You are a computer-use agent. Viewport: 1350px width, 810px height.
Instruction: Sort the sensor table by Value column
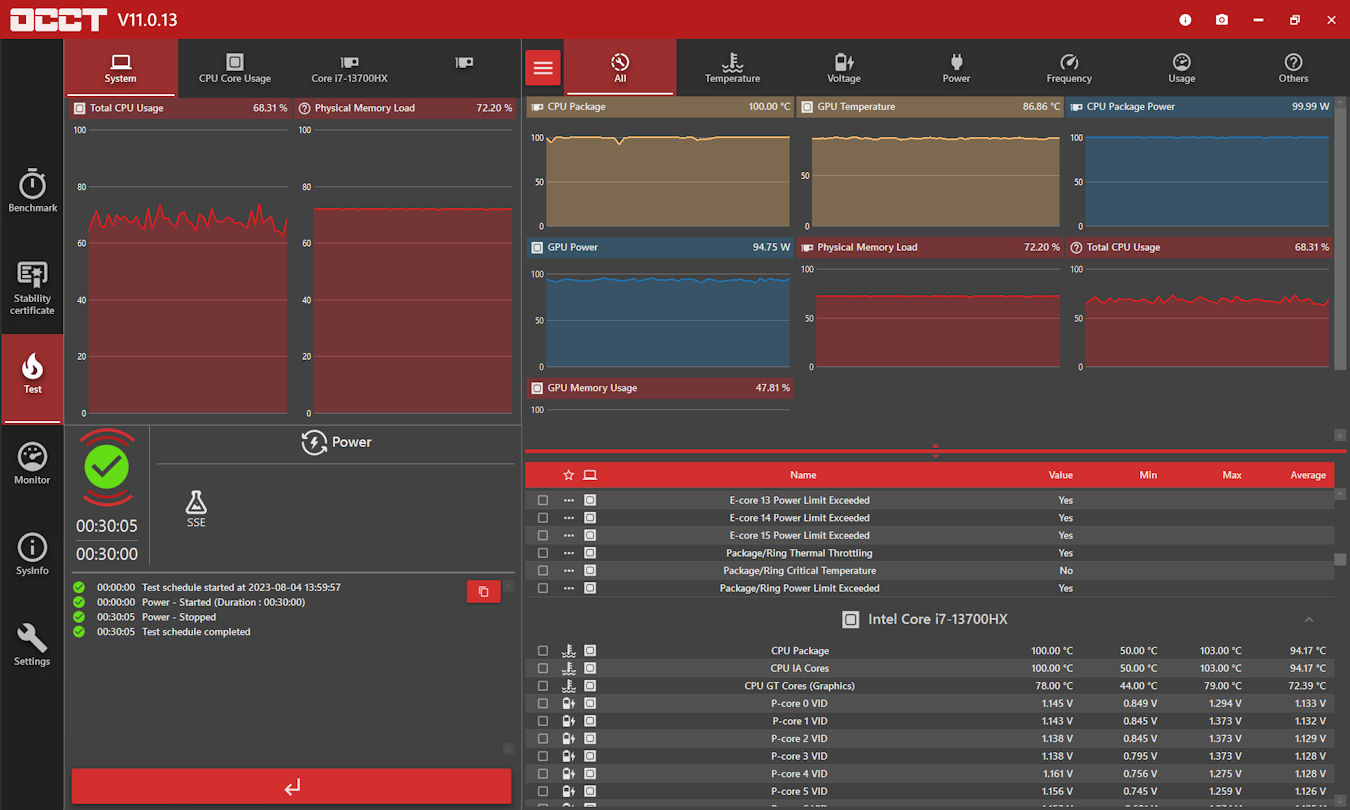pyautogui.click(x=1061, y=475)
